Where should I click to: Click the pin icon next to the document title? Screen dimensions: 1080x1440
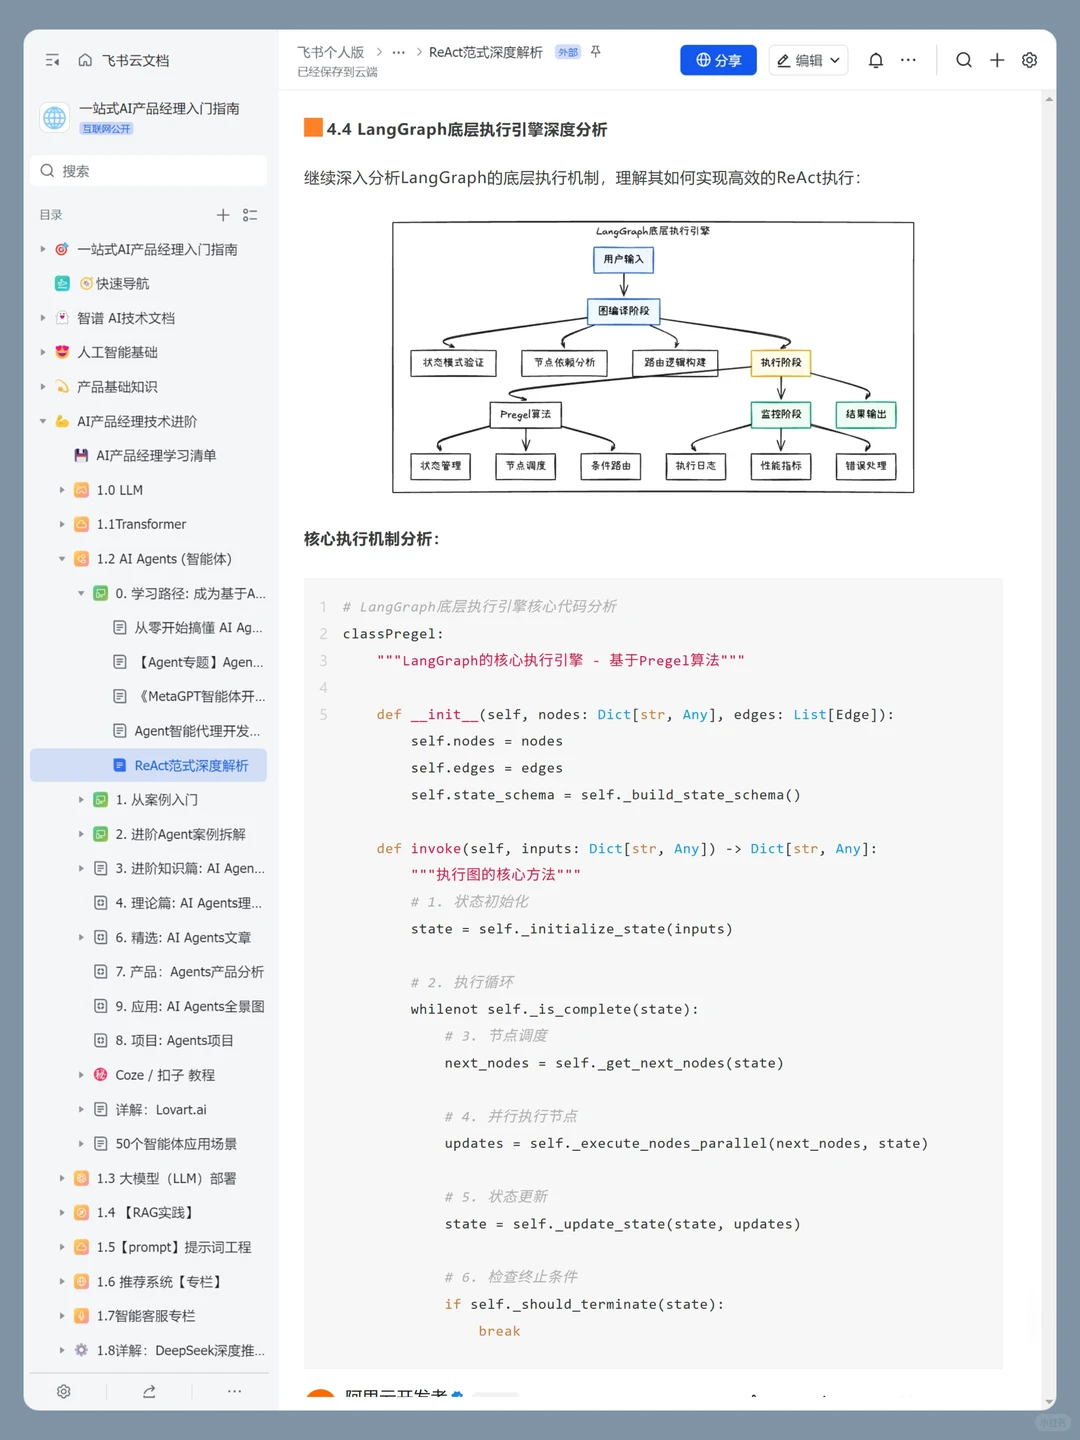(596, 52)
